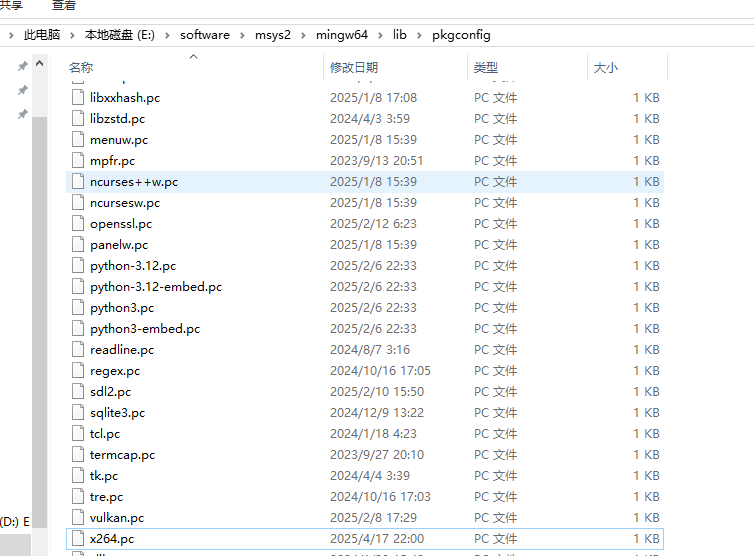Go to 此电脑 in the address bar
This screenshot has width=754, height=556.
[x=42, y=35]
